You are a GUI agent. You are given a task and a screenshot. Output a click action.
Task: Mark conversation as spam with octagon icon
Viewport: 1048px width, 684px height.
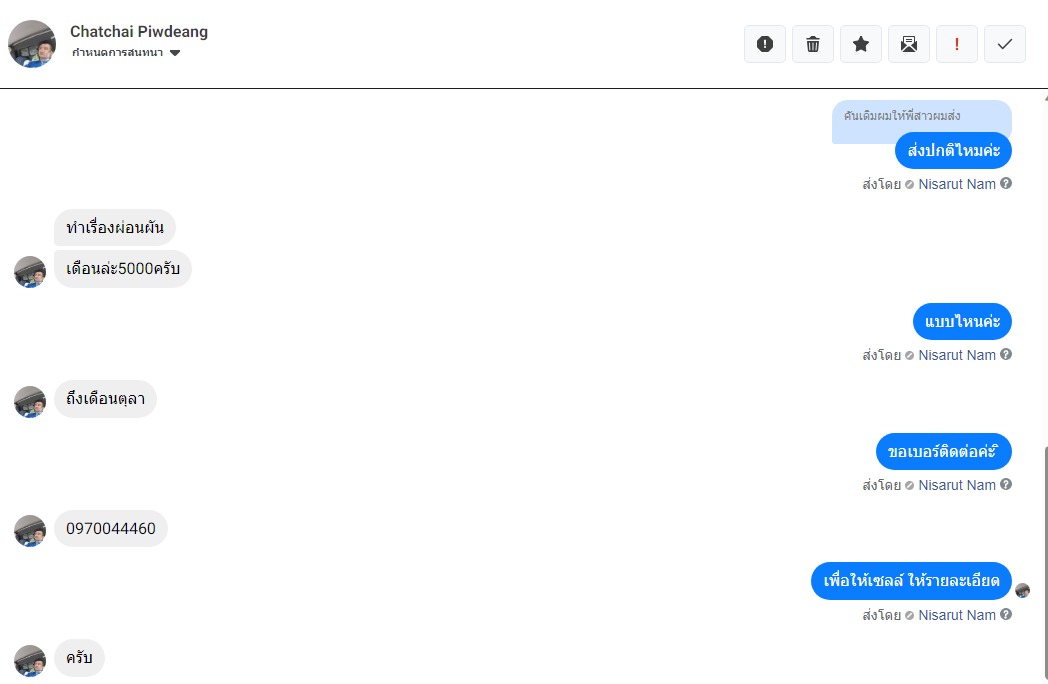tap(765, 44)
